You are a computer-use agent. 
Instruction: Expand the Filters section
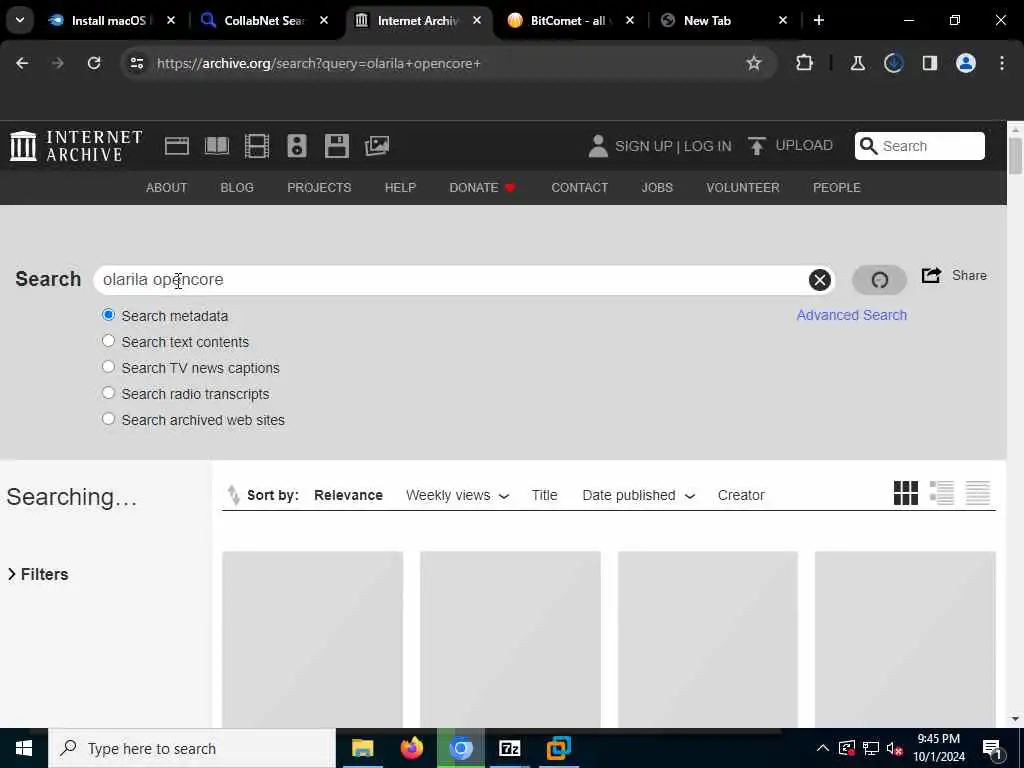click(x=38, y=574)
